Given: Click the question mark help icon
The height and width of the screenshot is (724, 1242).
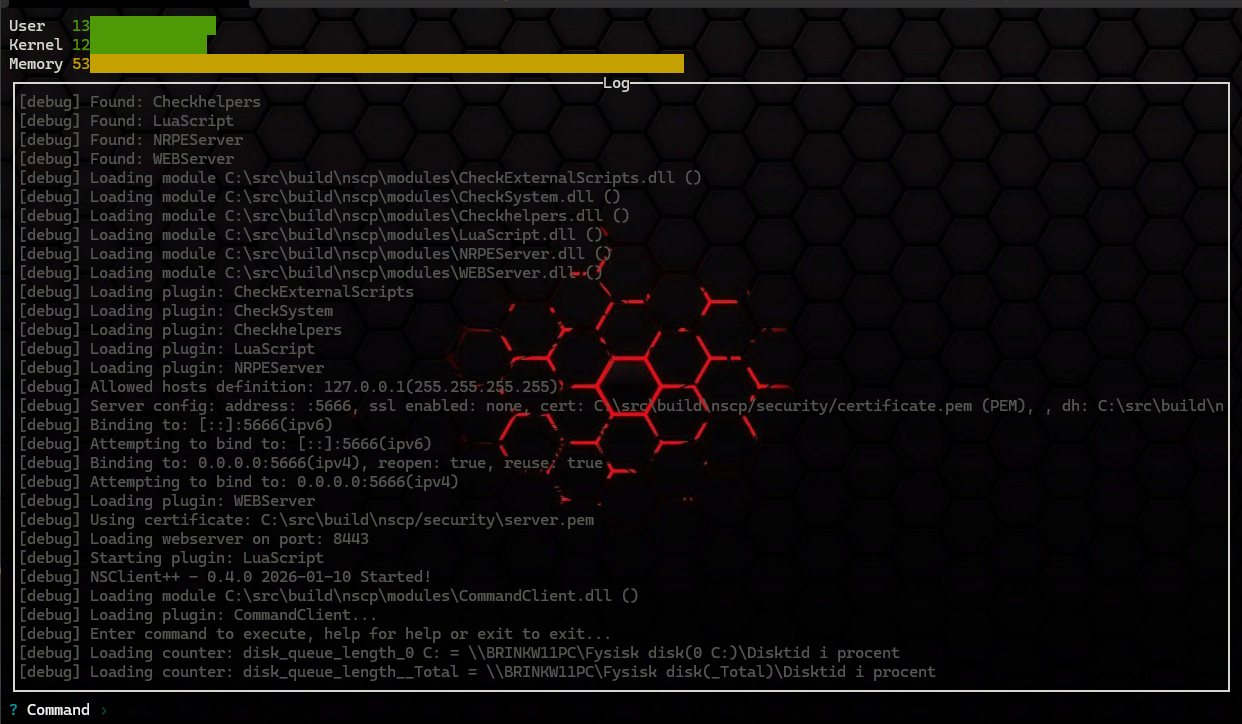Looking at the screenshot, I should (x=11, y=710).
